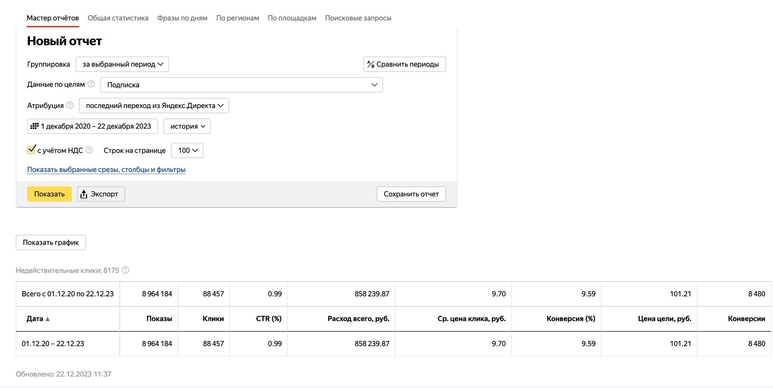
Task: Expand the Подписка goals dropdown
Action: click(242, 85)
